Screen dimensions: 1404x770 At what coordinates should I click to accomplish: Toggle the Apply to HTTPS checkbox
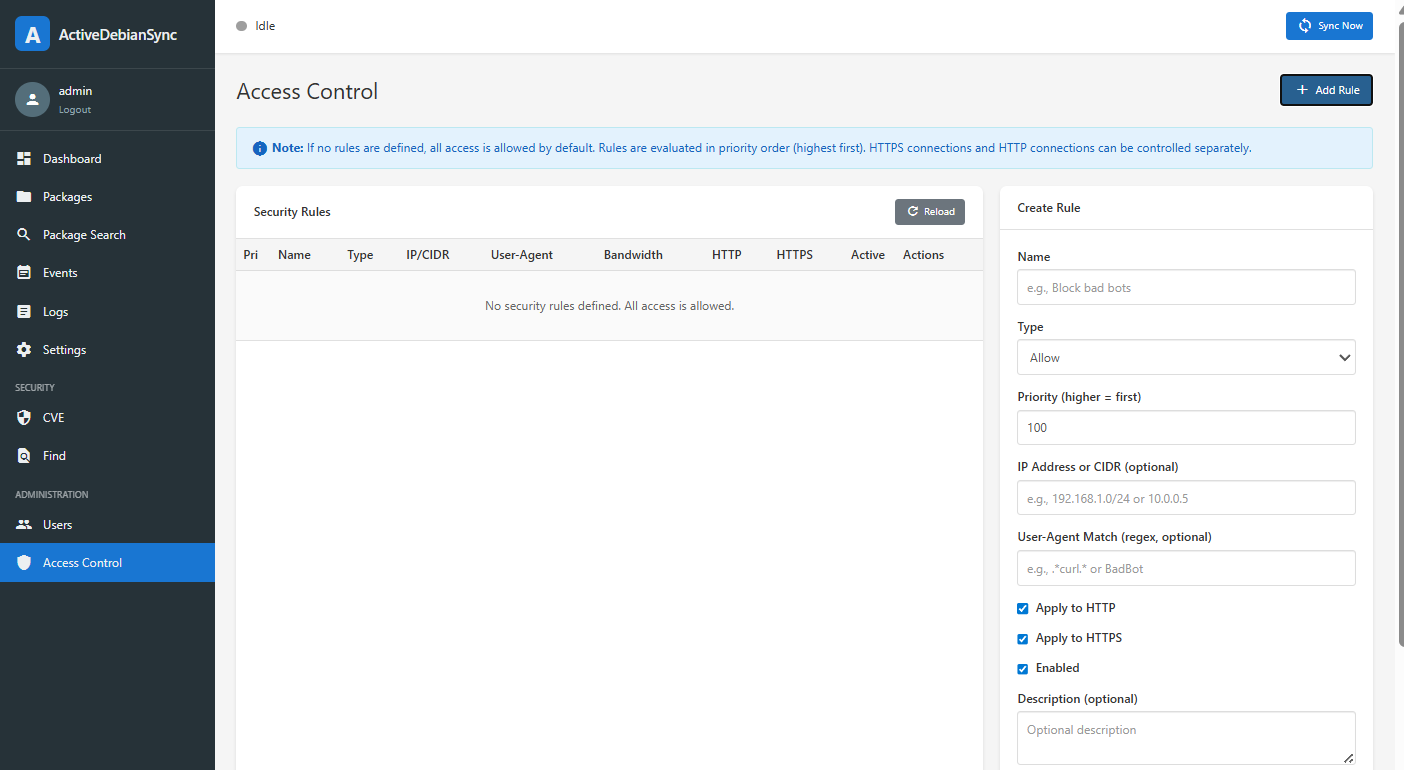(1023, 639)
